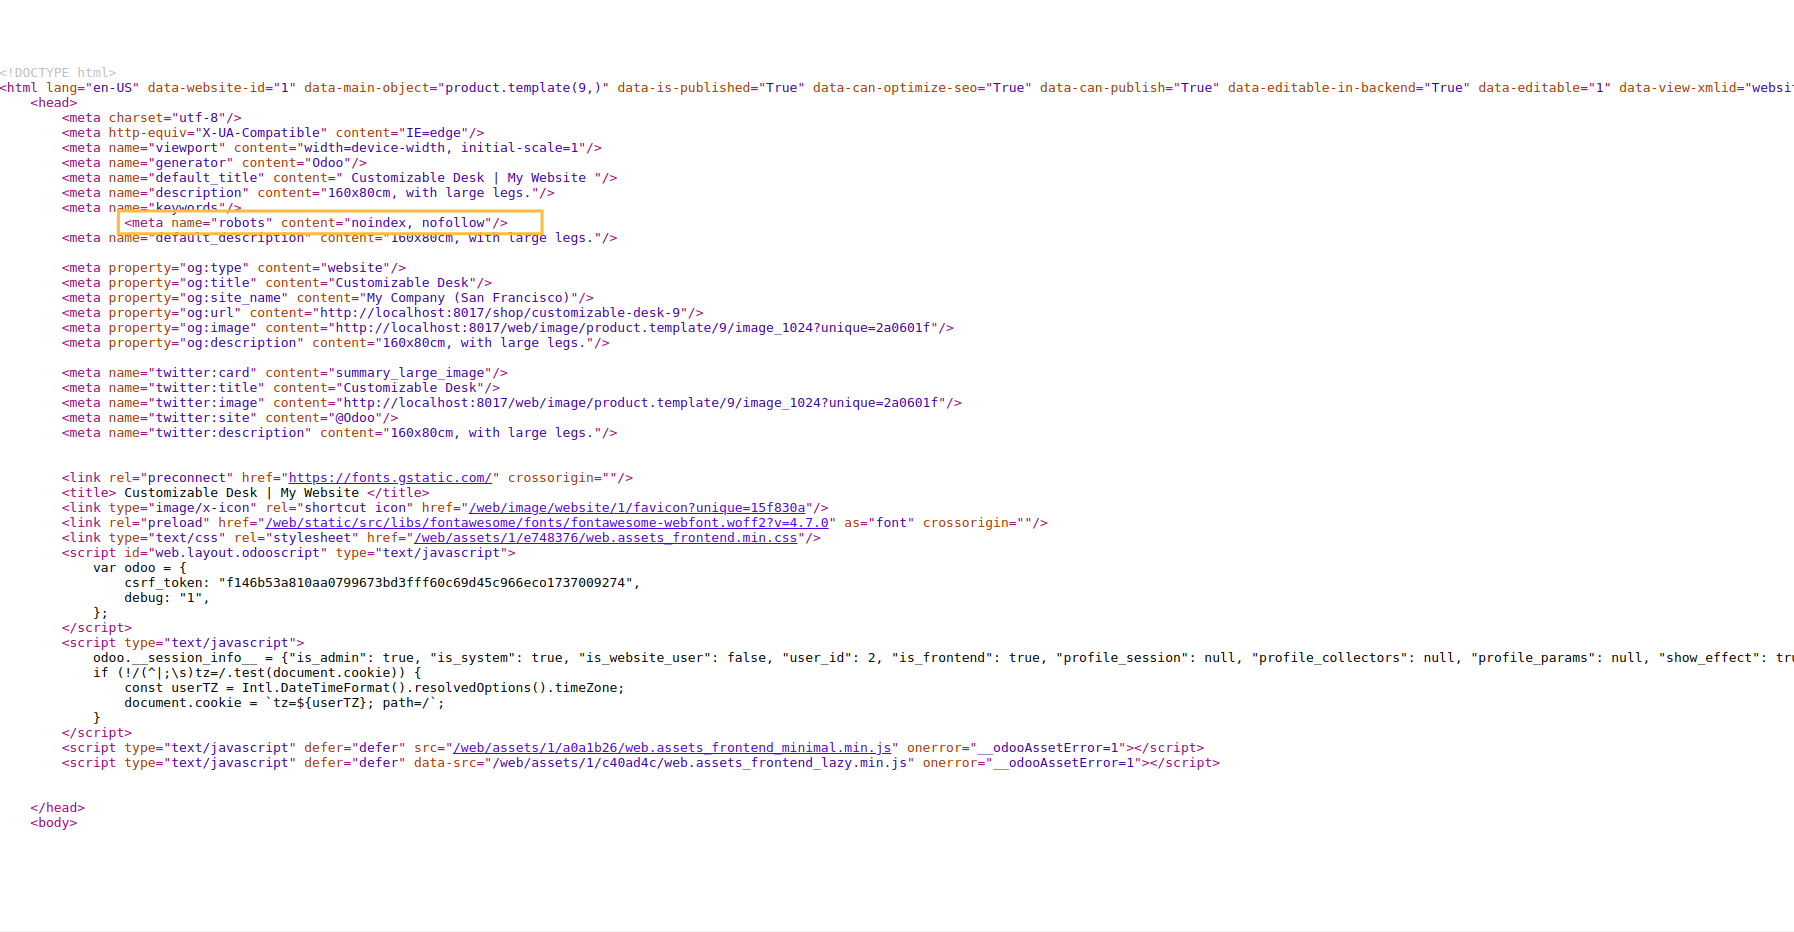Click the opening body tag
The image size is (1794, 932).
point(54,823)
